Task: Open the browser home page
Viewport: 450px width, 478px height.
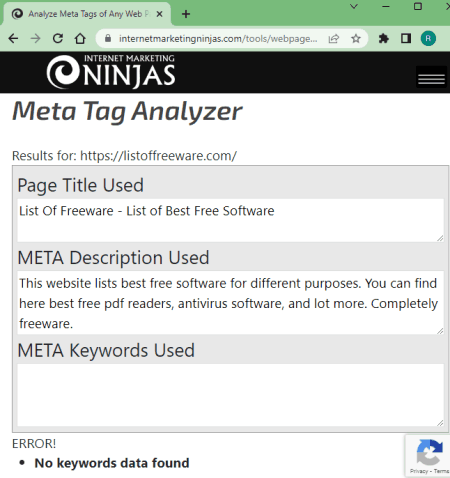Action: tap(80, 39)
